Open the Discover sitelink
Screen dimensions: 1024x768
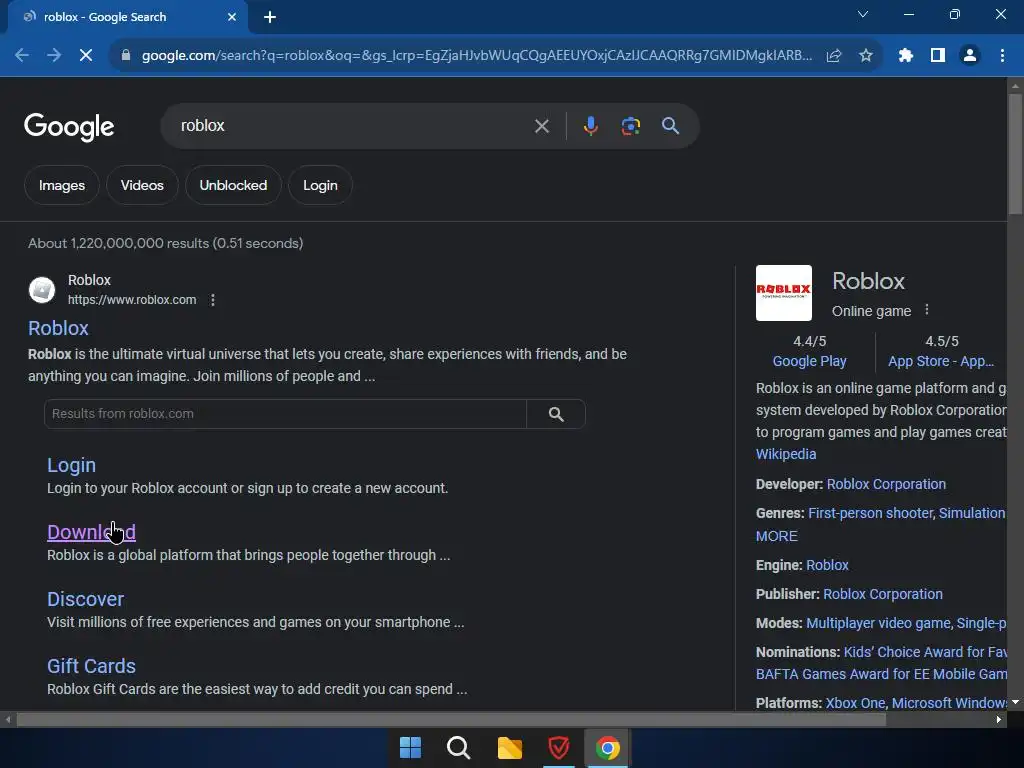(86, 600)
